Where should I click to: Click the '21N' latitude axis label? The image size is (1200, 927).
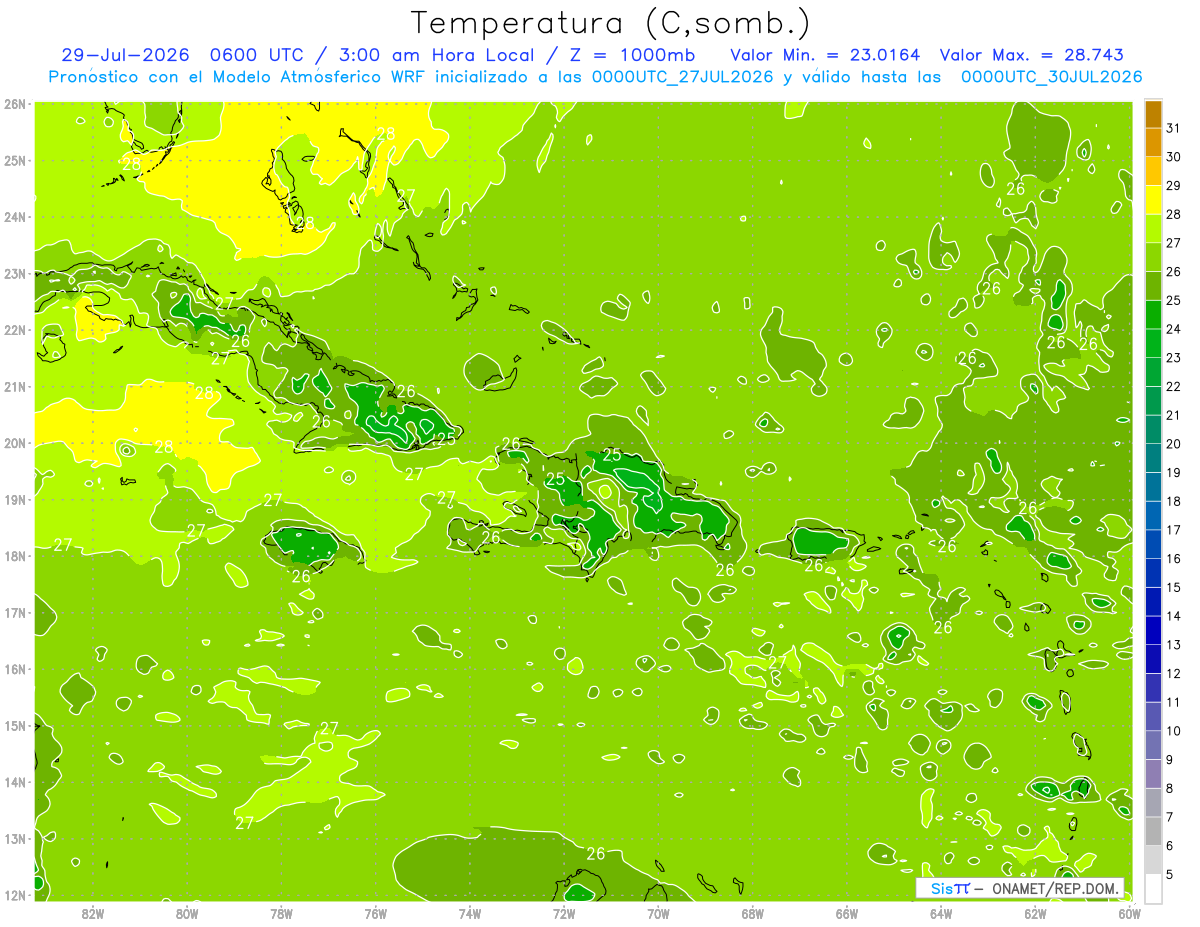coord(14,387)
